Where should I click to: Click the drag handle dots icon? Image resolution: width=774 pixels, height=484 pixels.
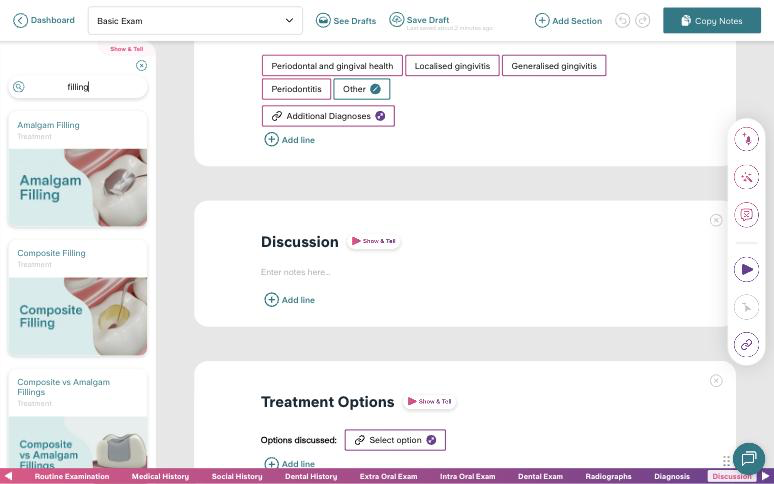click(726, 461)
